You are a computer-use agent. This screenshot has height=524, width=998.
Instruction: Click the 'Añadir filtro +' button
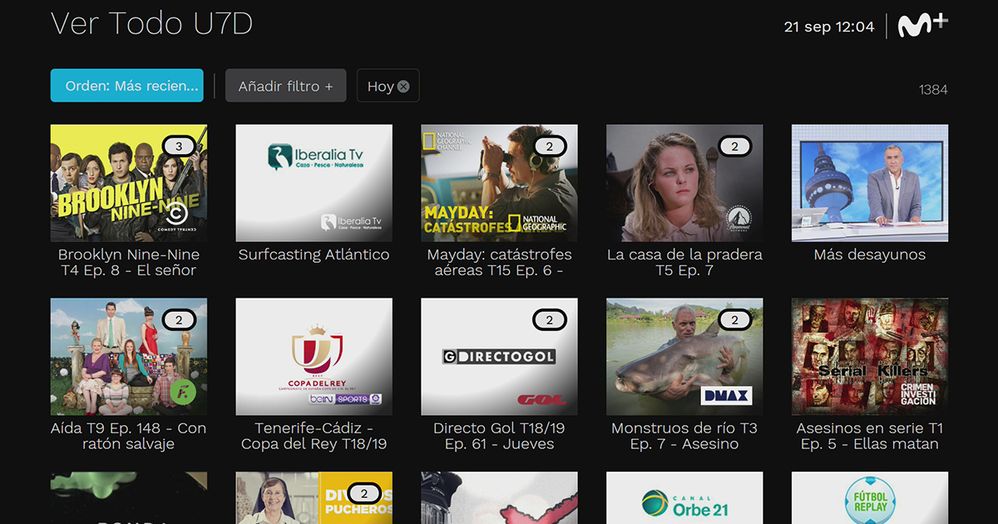286,85
